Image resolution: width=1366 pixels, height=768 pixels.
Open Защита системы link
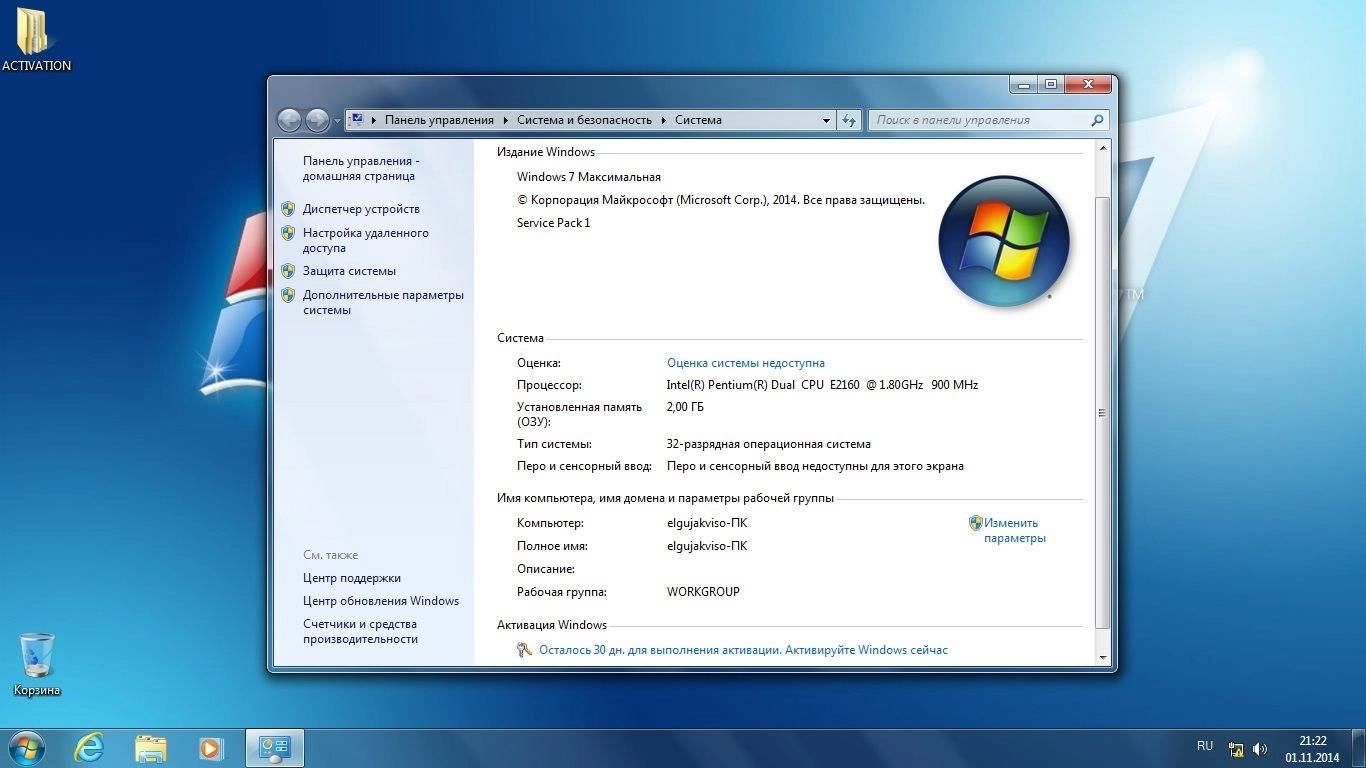coord(349,271)
